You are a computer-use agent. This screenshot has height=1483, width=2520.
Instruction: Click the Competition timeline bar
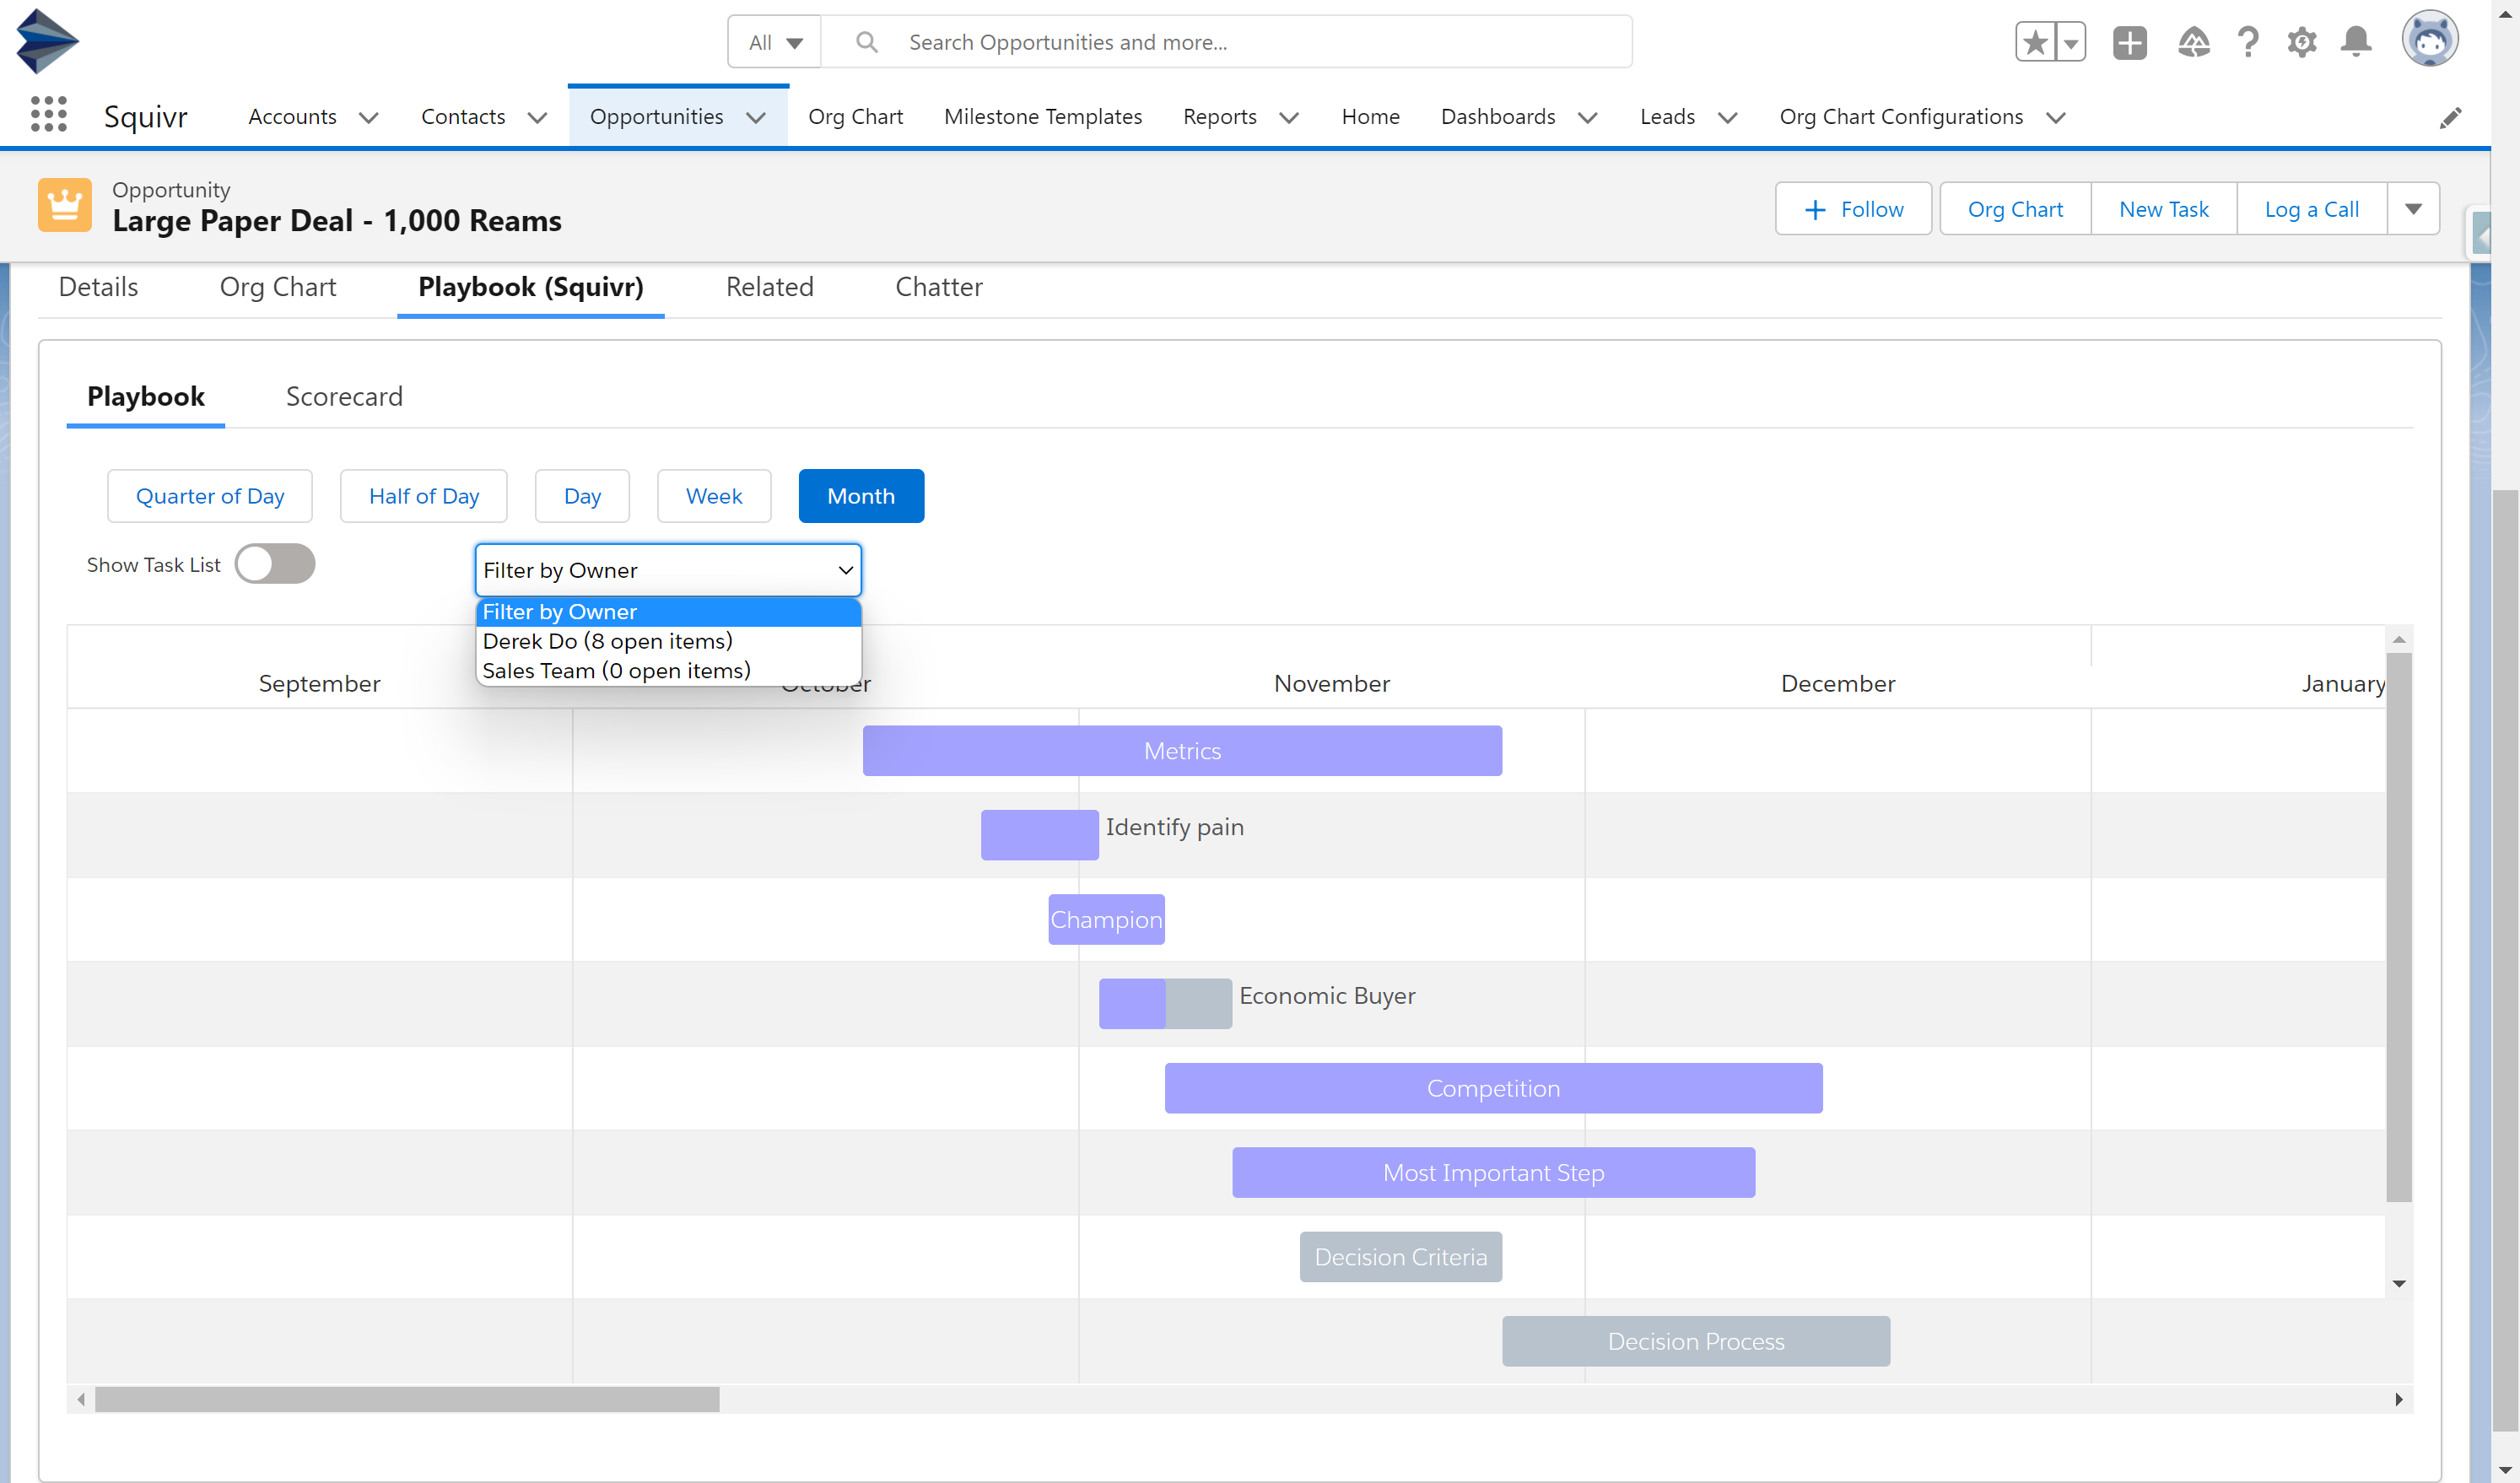1493,1088
